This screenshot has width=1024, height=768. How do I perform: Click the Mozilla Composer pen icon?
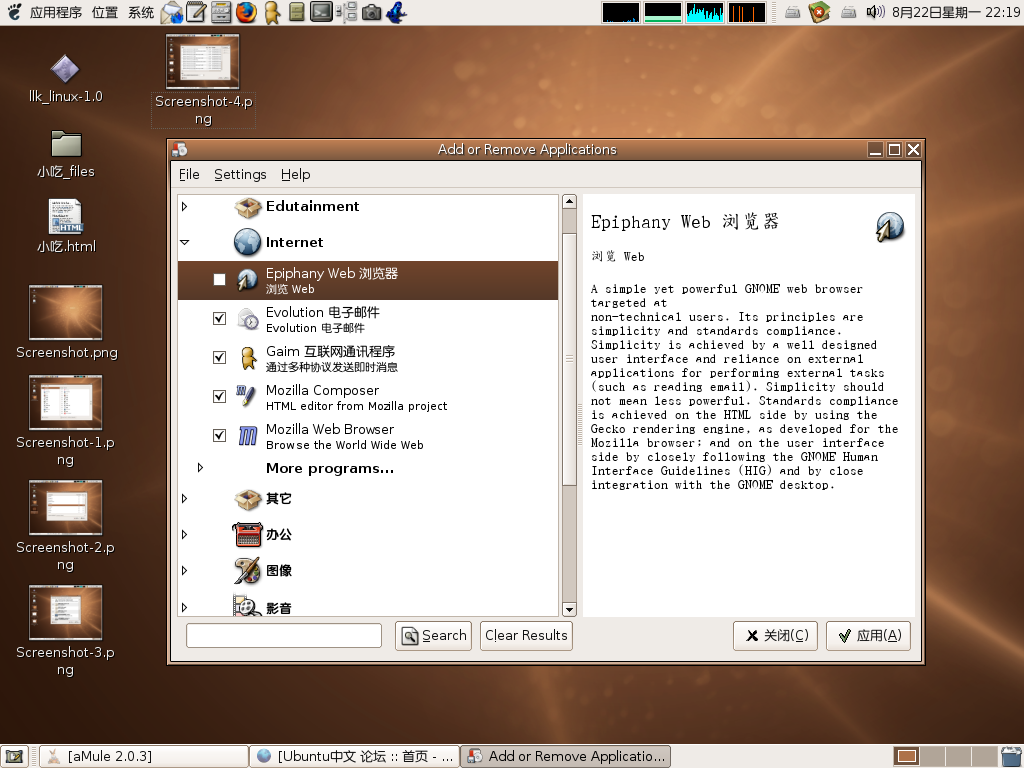(246, 396)
